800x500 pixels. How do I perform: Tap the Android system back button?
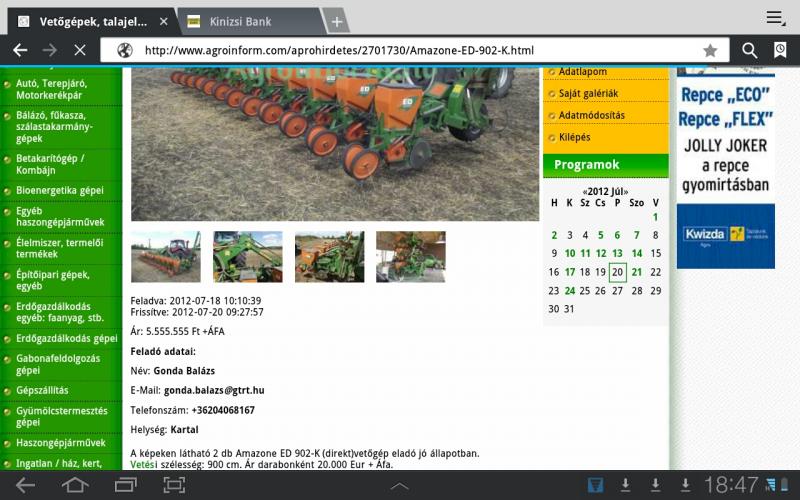tap(24, 485)
